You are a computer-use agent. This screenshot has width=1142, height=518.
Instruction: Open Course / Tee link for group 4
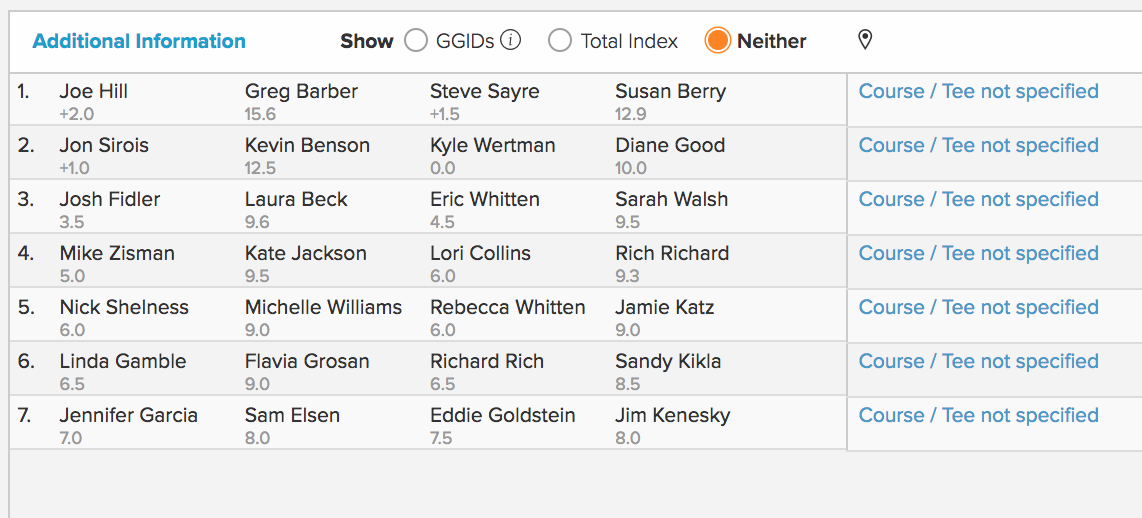pos(978,253)
